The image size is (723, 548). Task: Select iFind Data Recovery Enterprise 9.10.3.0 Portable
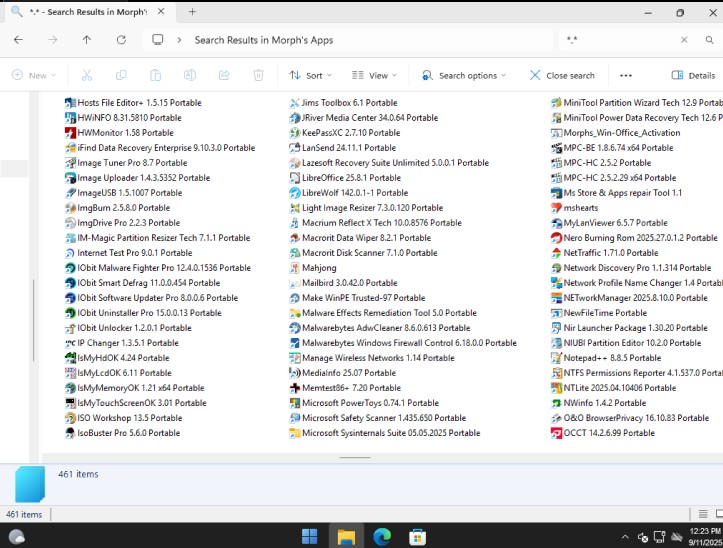click(x=160, y=148)
